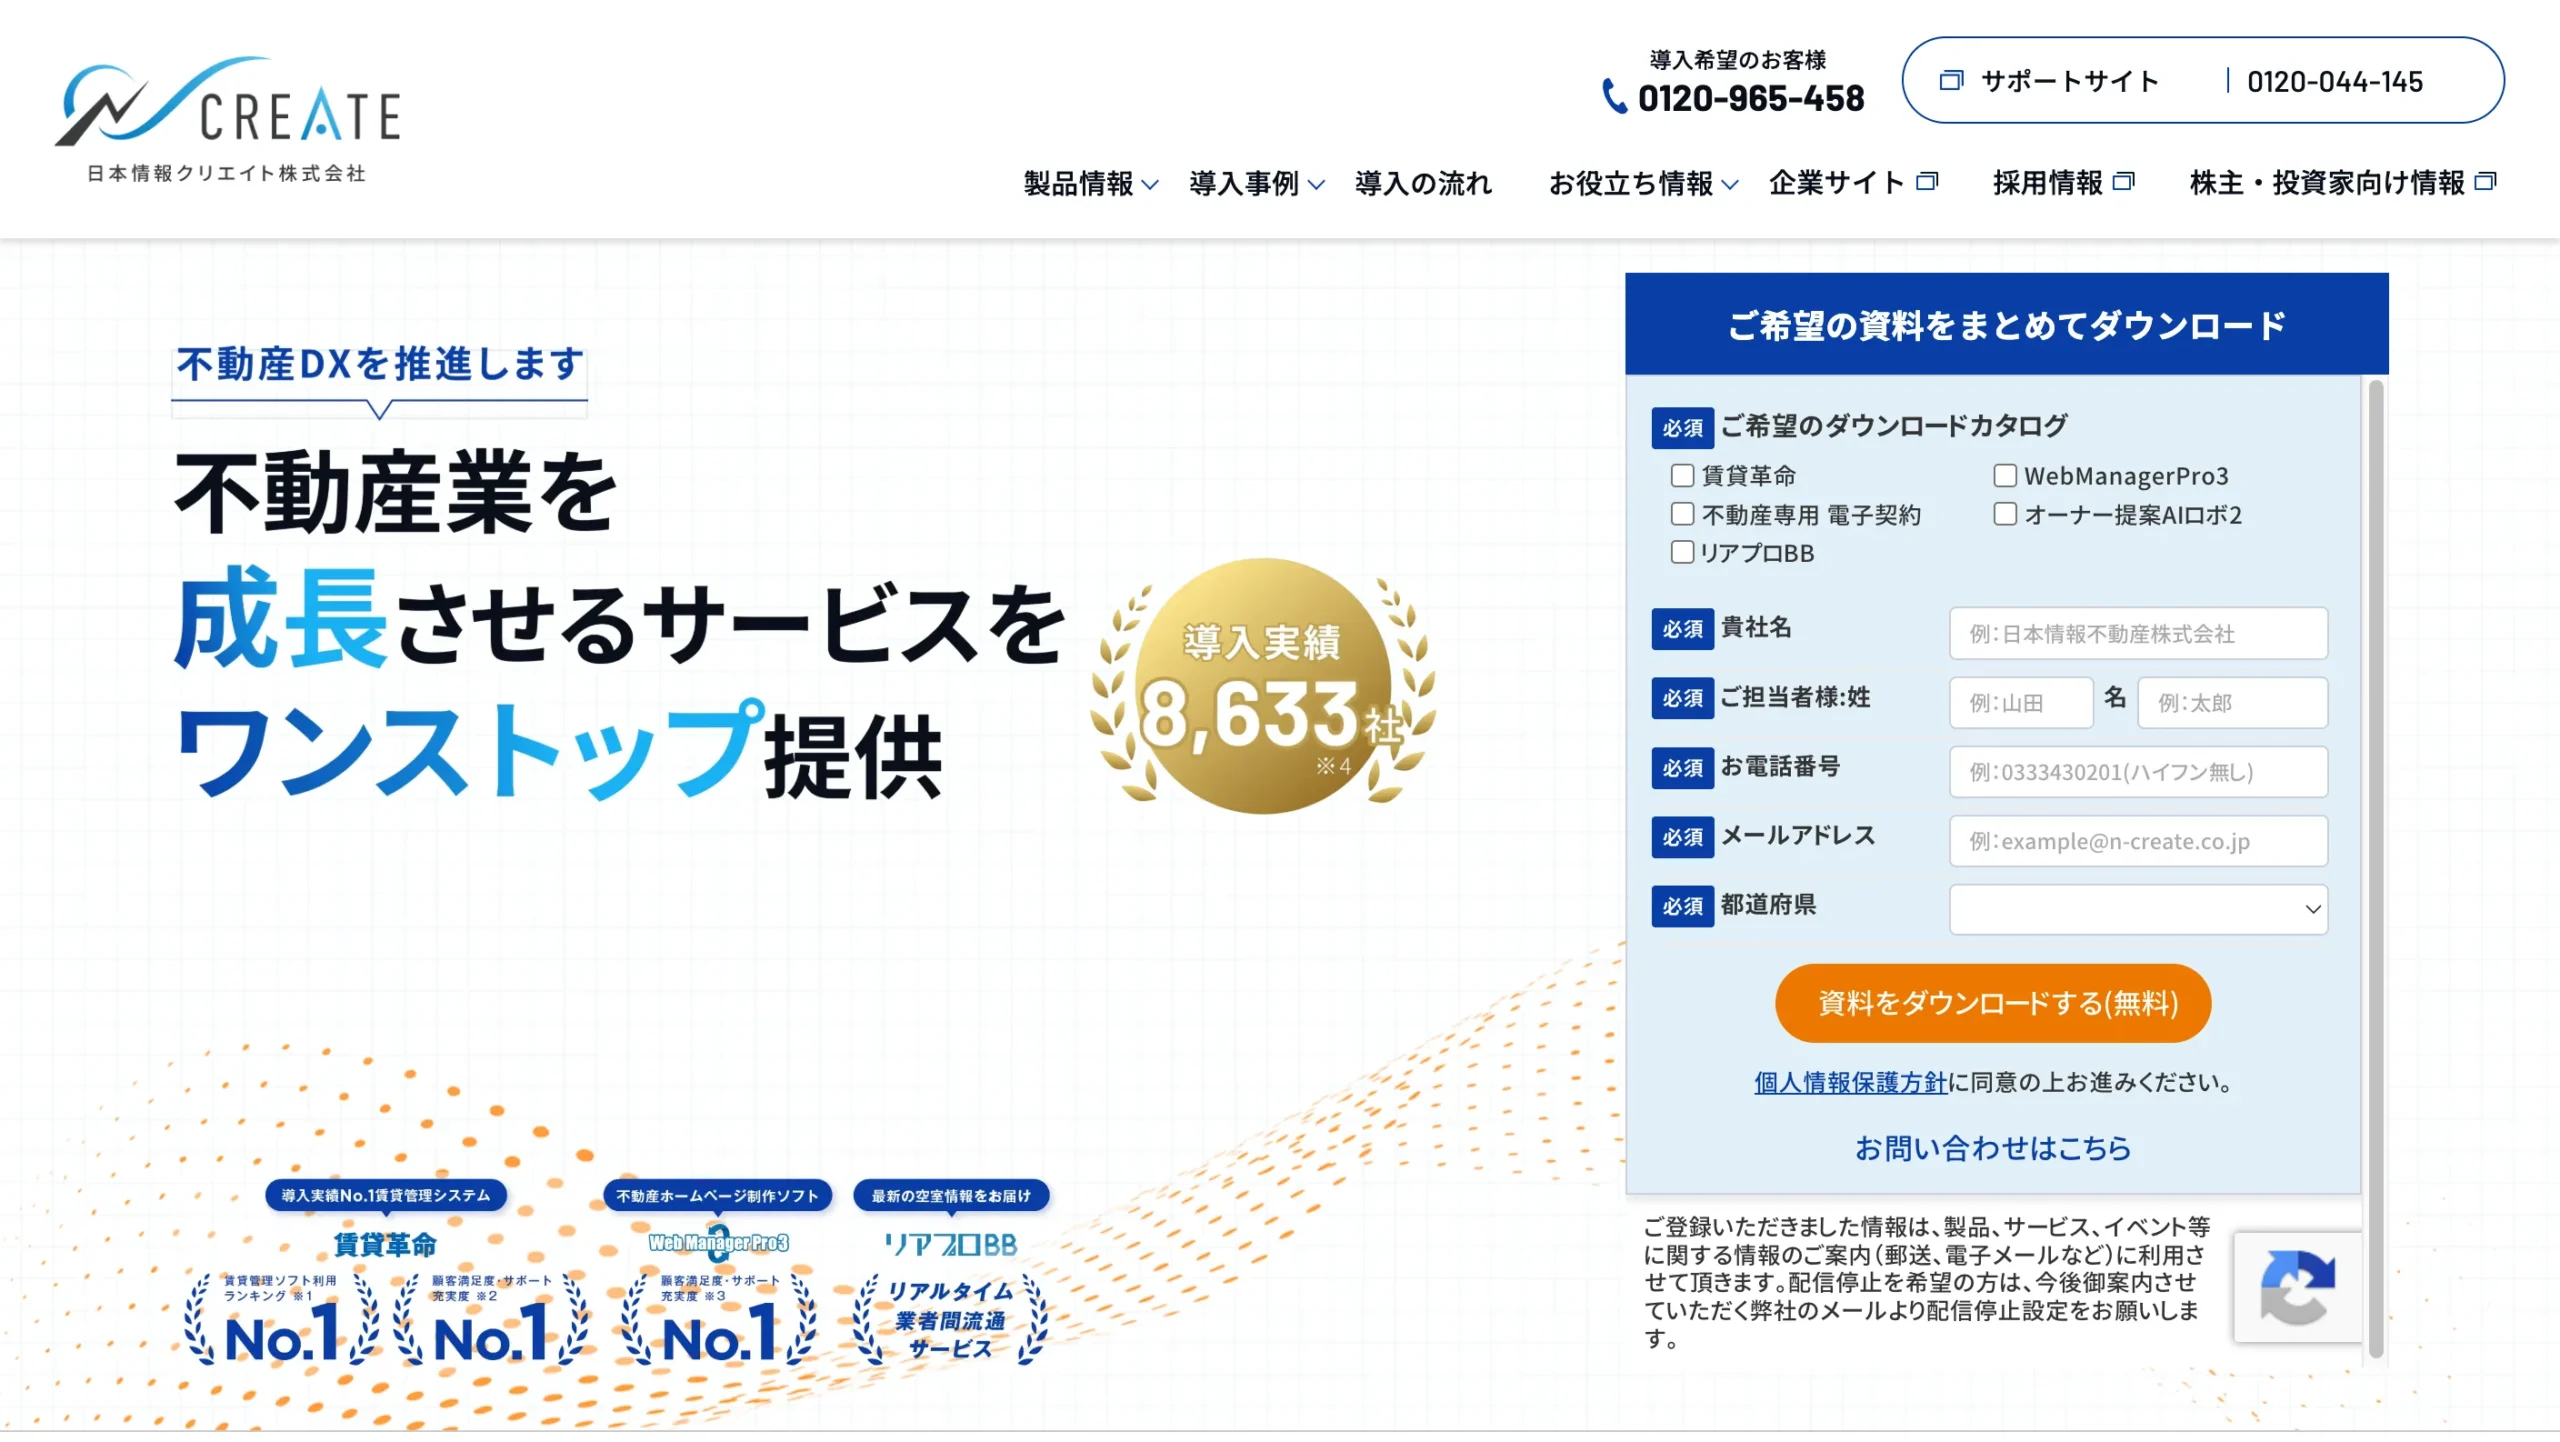Screen dimensions: 2560x1442
Task: Open the 都道府県 dropdown
Action: click(2138, 909)
